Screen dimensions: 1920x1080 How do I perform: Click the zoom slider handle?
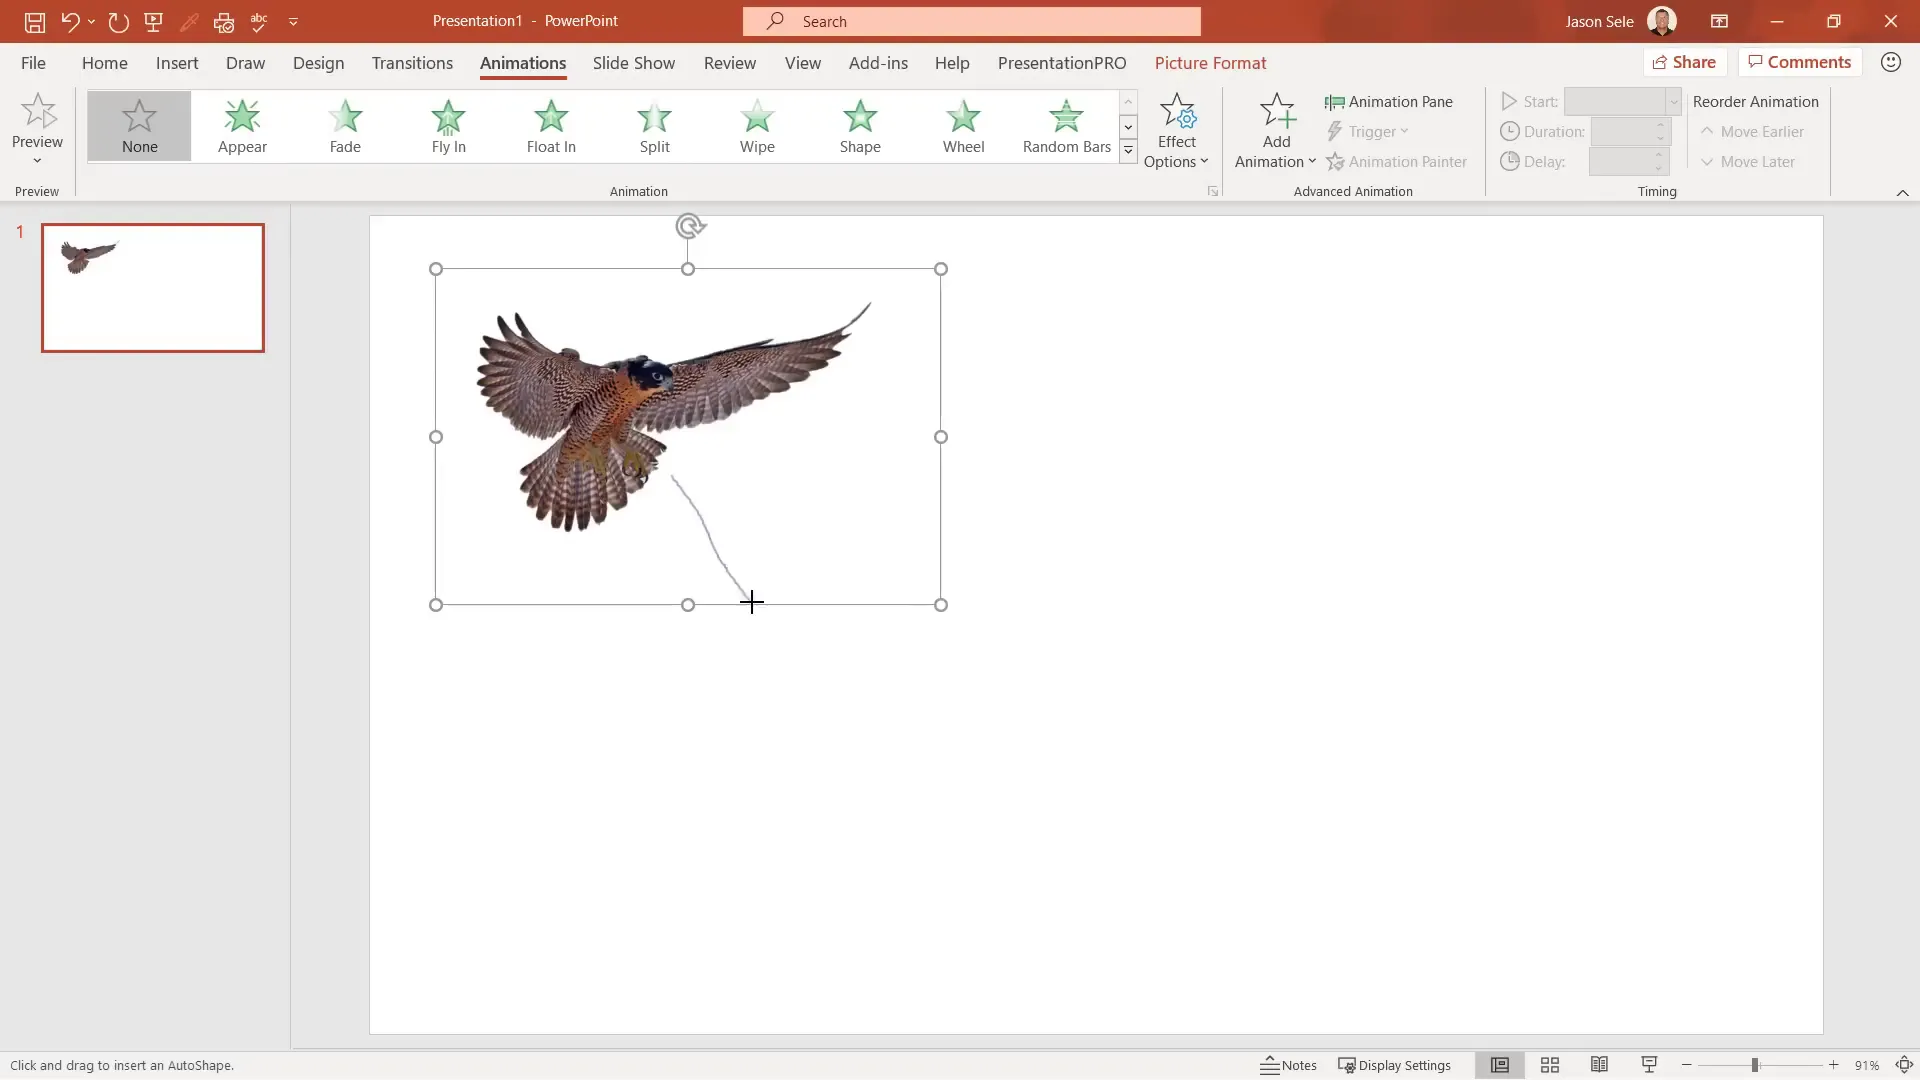tap(1754, 1065)
